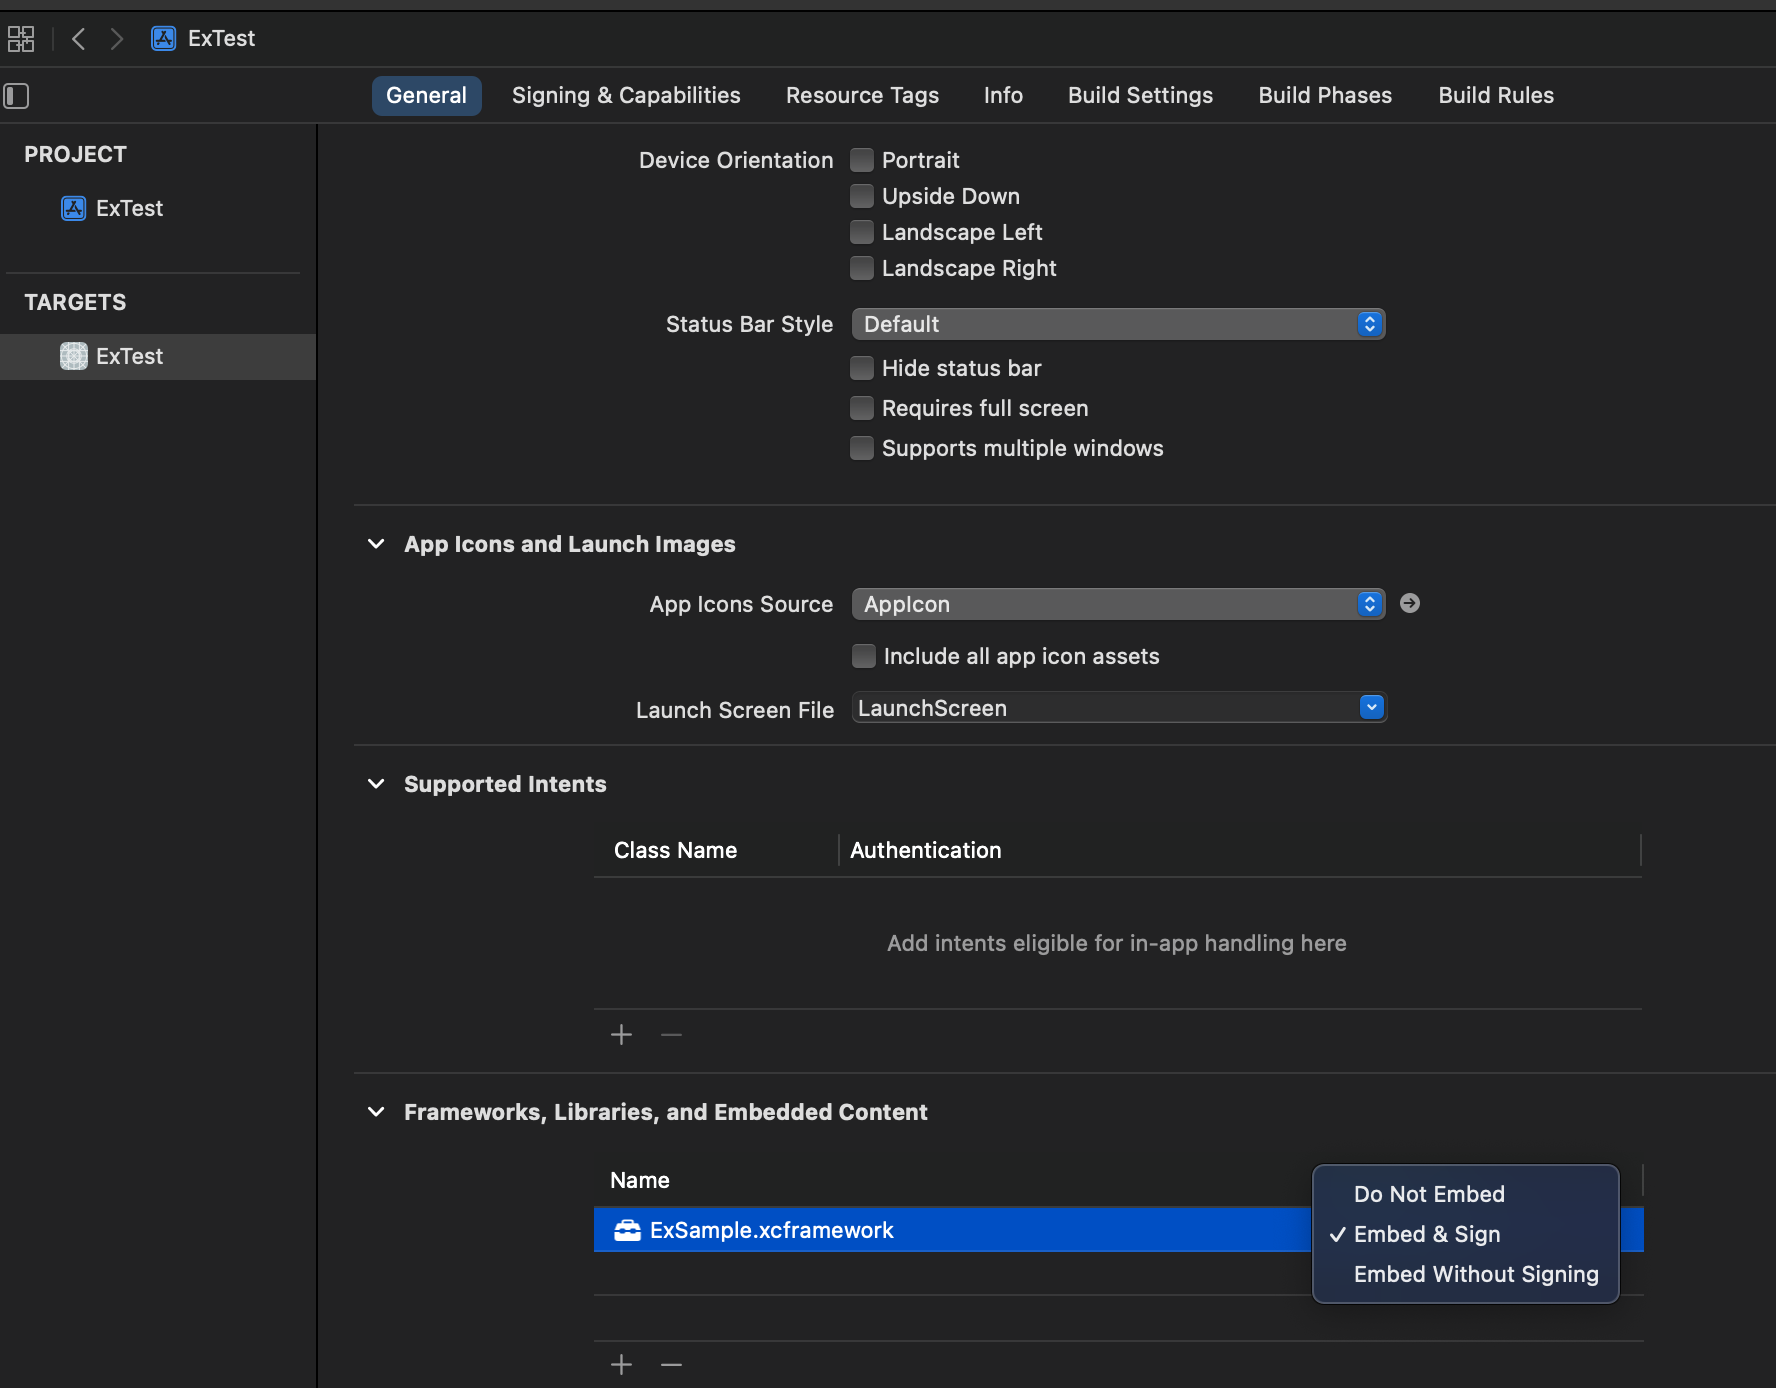Open the Resource Tags tab
Viewport: 1776px width, 1388px height.
tap(862, 96)
